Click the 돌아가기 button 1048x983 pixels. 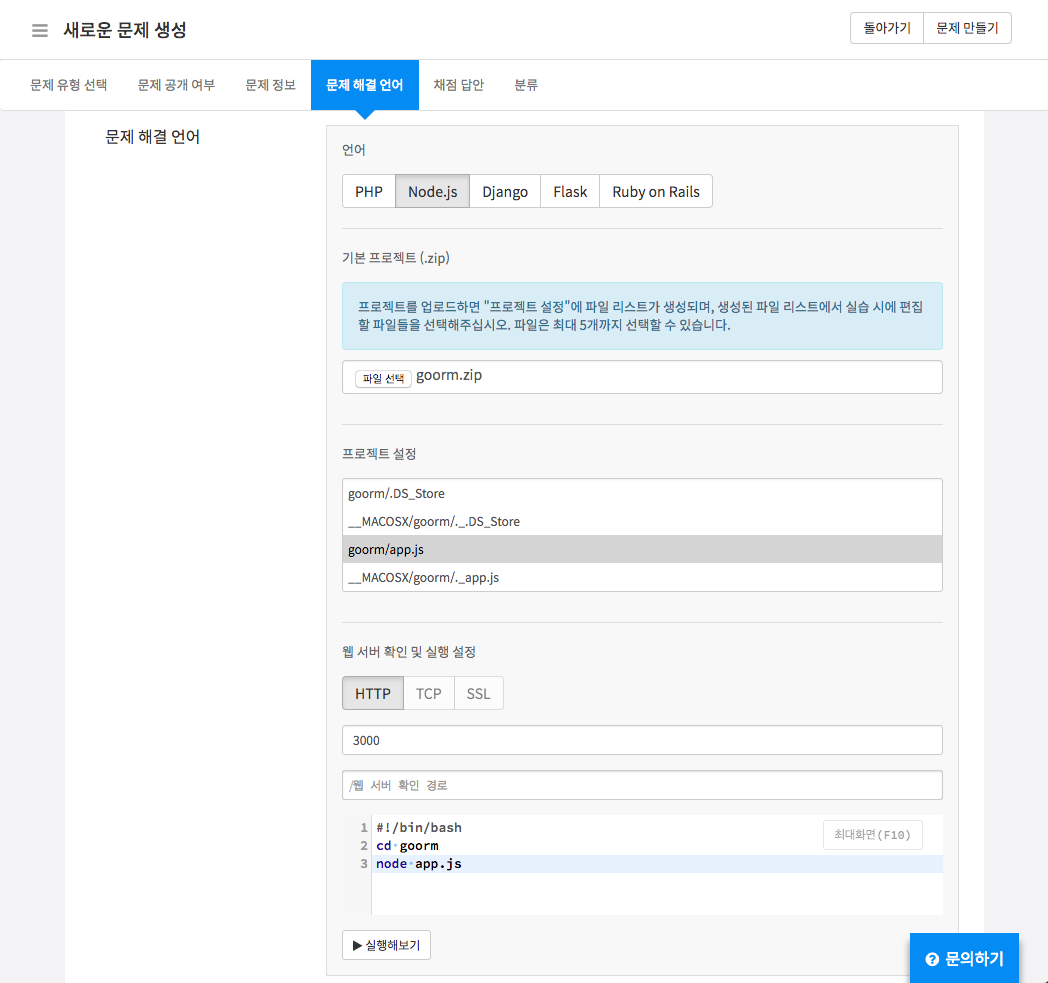tap(886, 28)
